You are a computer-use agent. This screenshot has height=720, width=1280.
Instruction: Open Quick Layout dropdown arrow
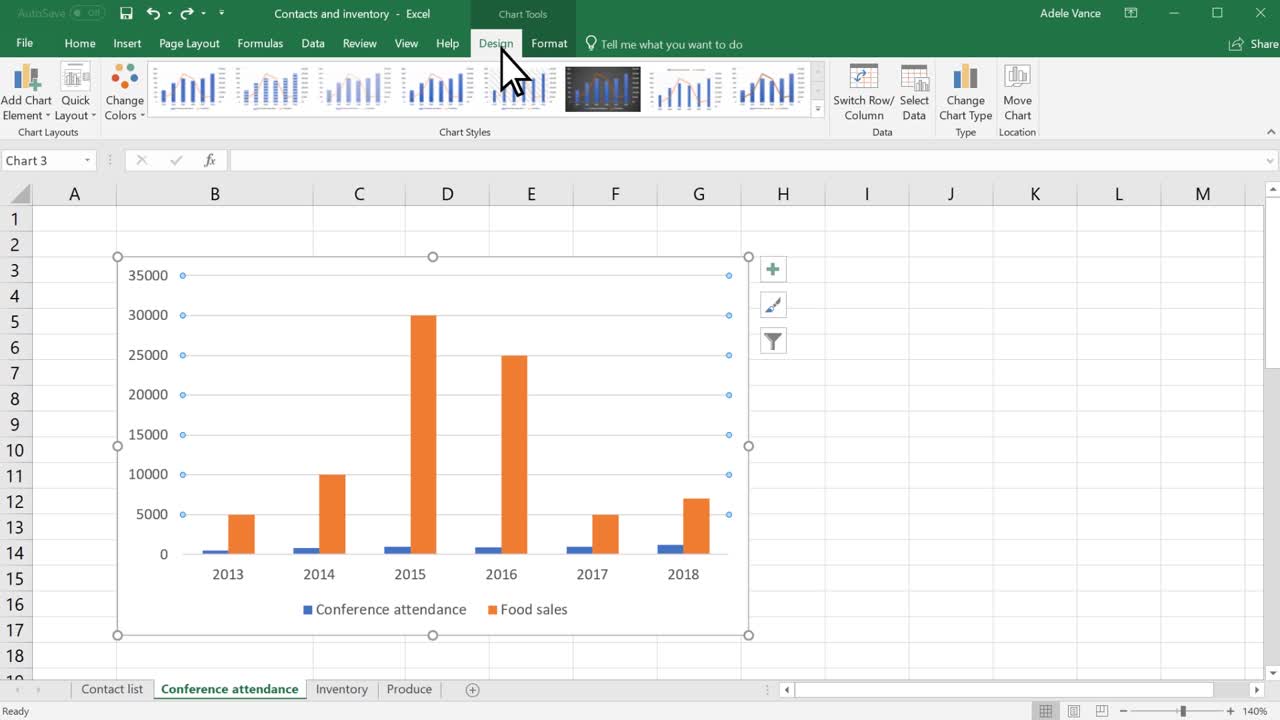coord(94,116)
